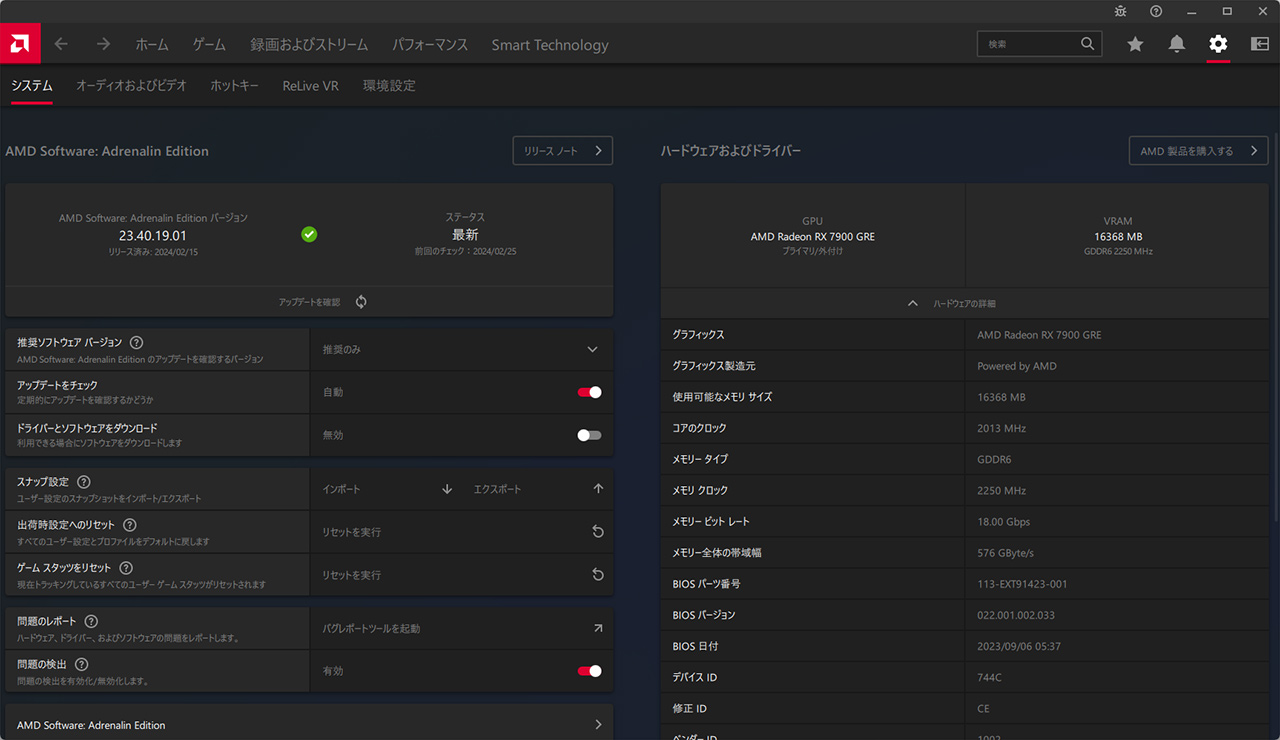Go forward with the right arrow icon

pos(103,44)
